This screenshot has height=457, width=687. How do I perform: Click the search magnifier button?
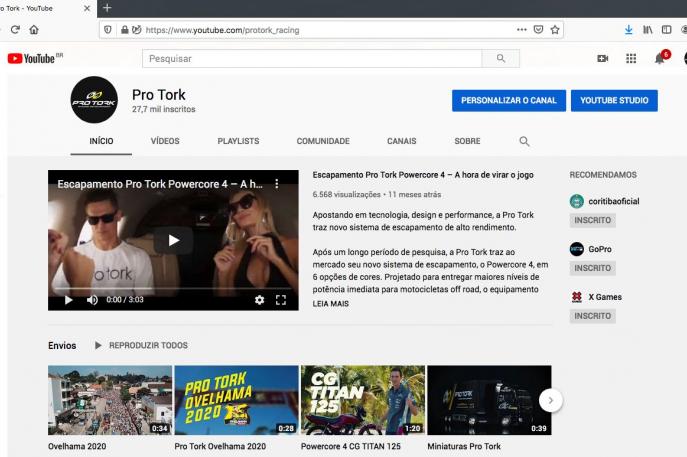pos(501,59)
